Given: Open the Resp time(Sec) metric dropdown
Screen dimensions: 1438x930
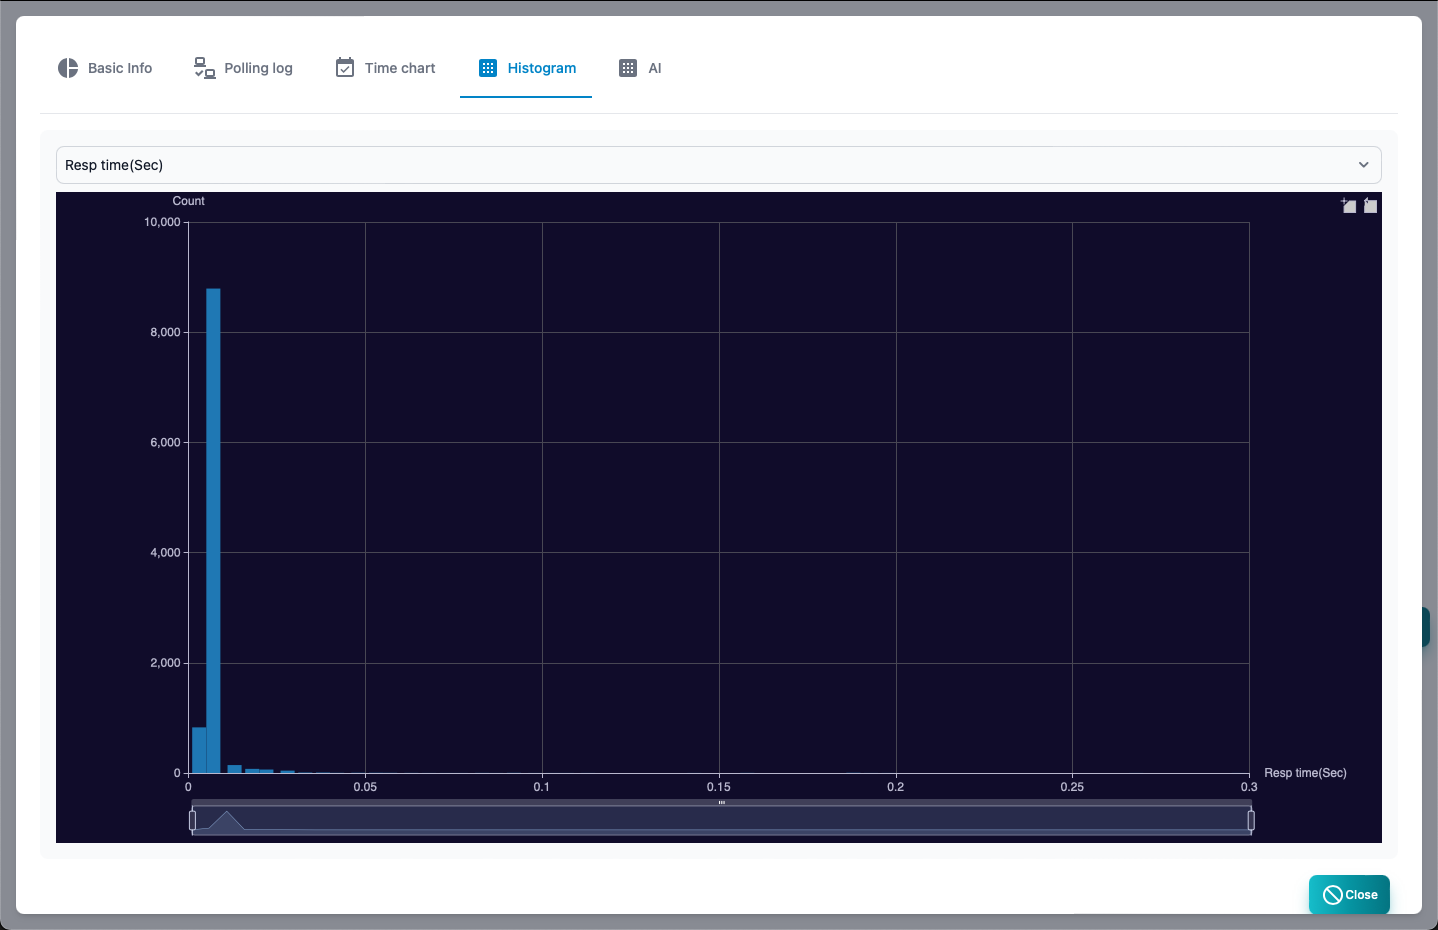Looking at the screenshot, I should (718, 165).
